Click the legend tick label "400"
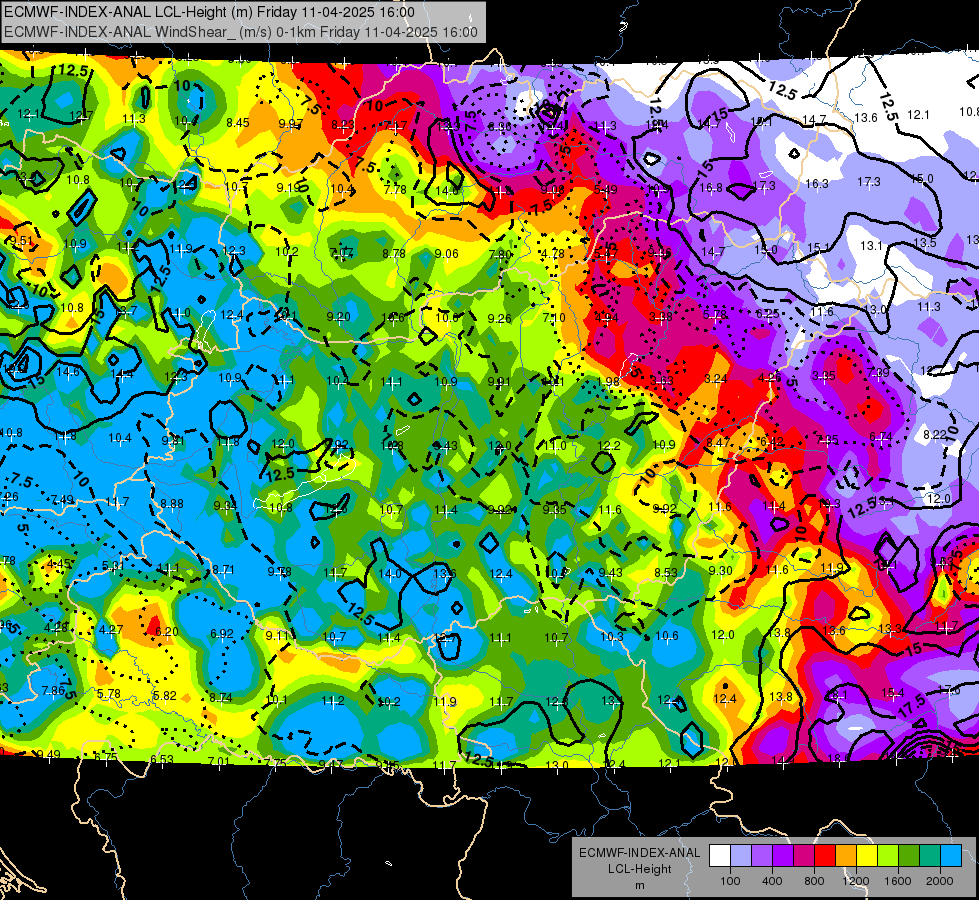Viewport: 979px width, 900px height. coord(772,881)
